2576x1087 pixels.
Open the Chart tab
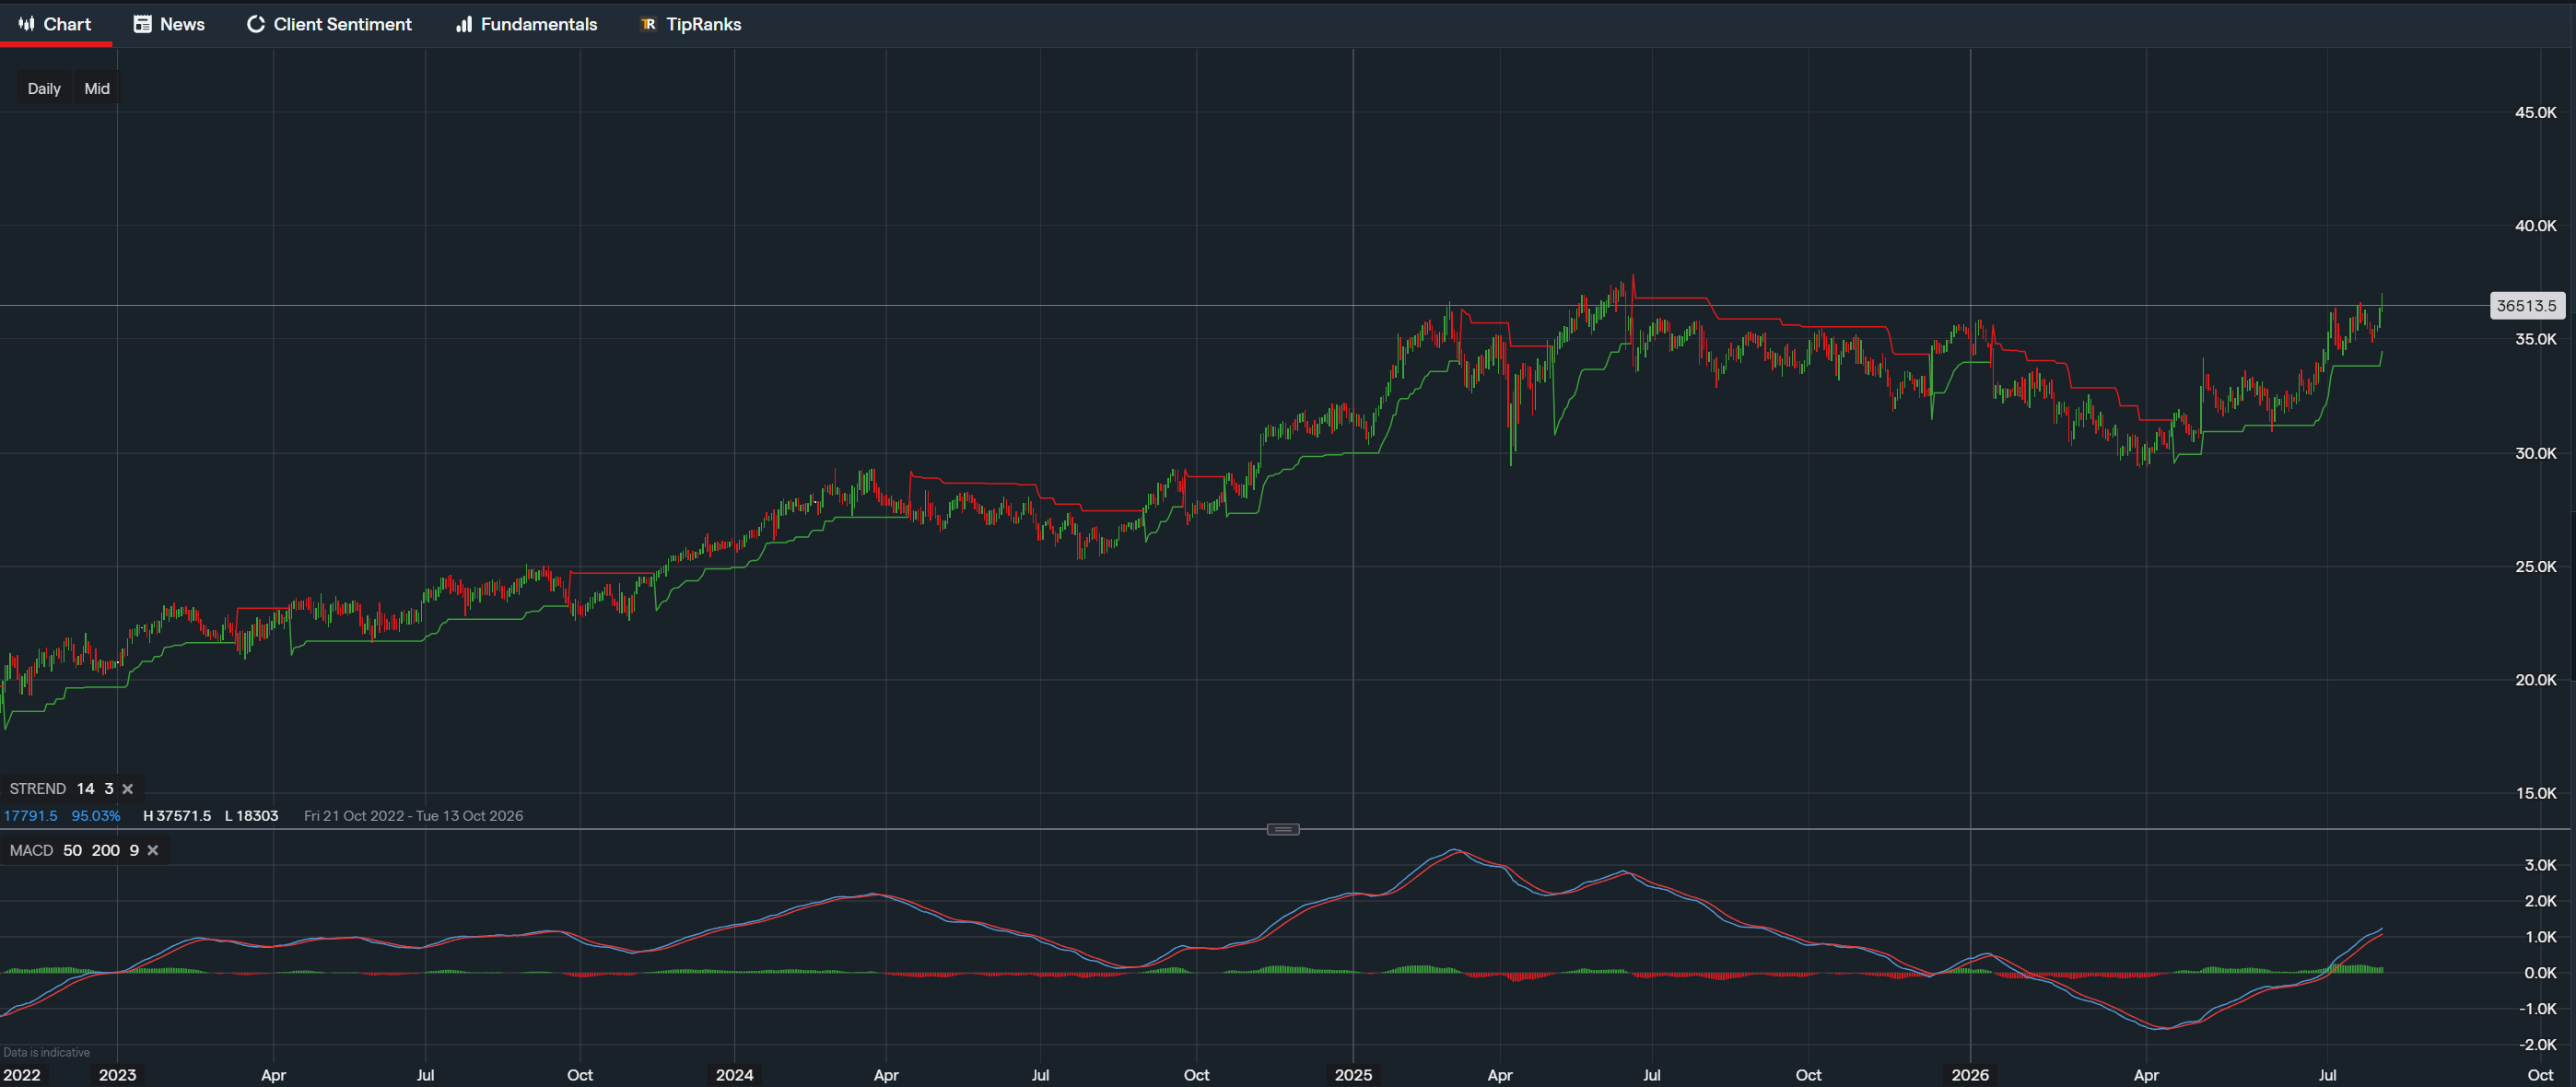[x=55, y=24]
